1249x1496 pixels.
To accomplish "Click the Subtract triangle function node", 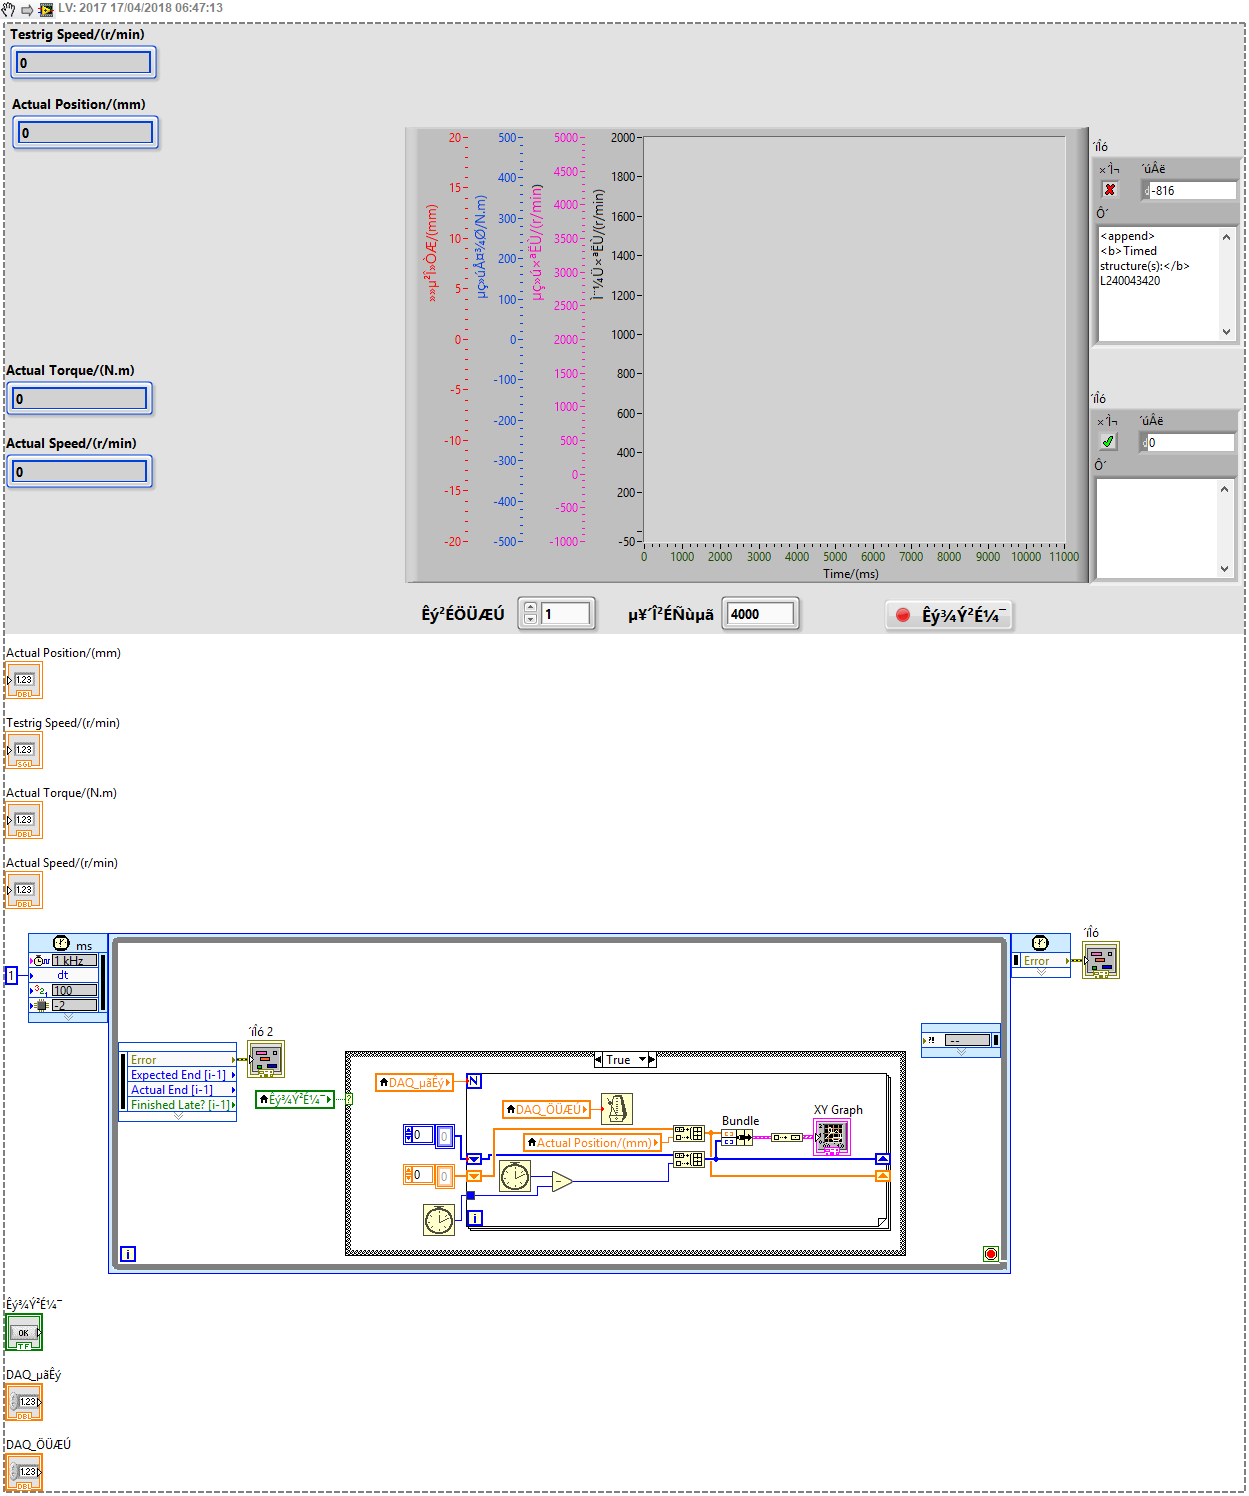I will click(561, 1183).
